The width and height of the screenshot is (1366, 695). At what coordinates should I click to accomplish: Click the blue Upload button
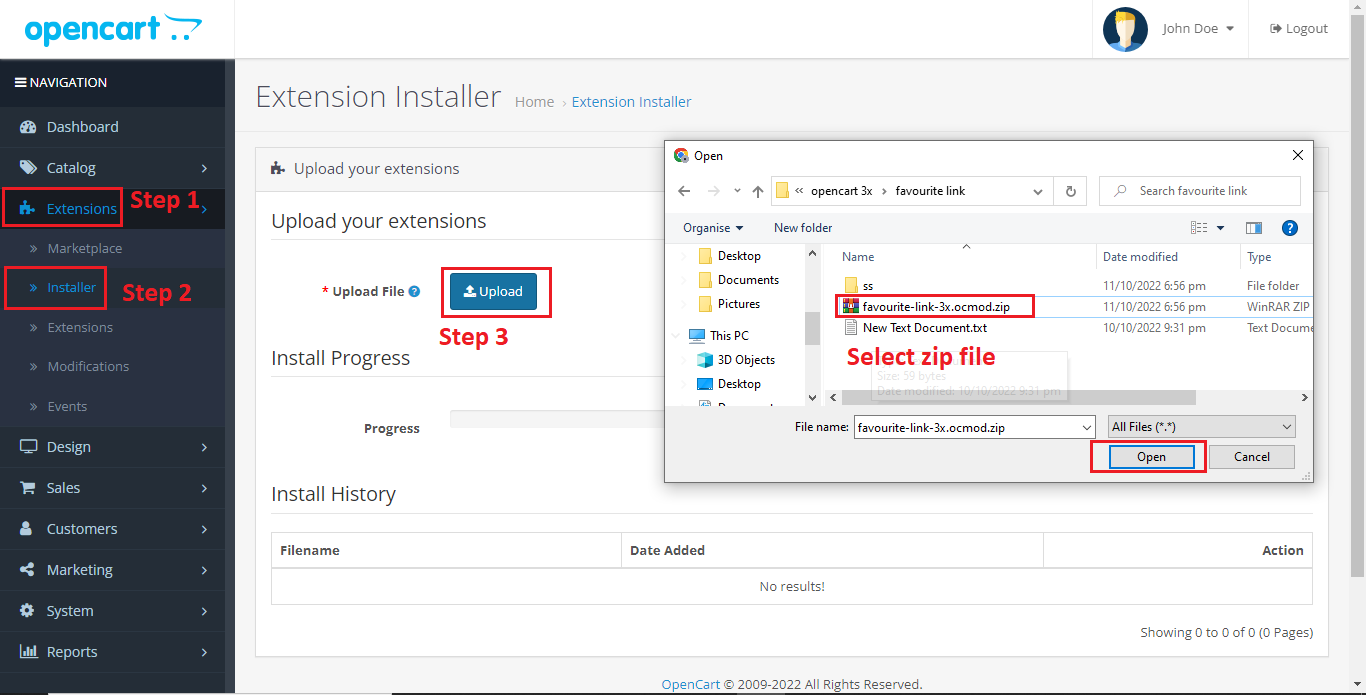[x=493, y=291]
